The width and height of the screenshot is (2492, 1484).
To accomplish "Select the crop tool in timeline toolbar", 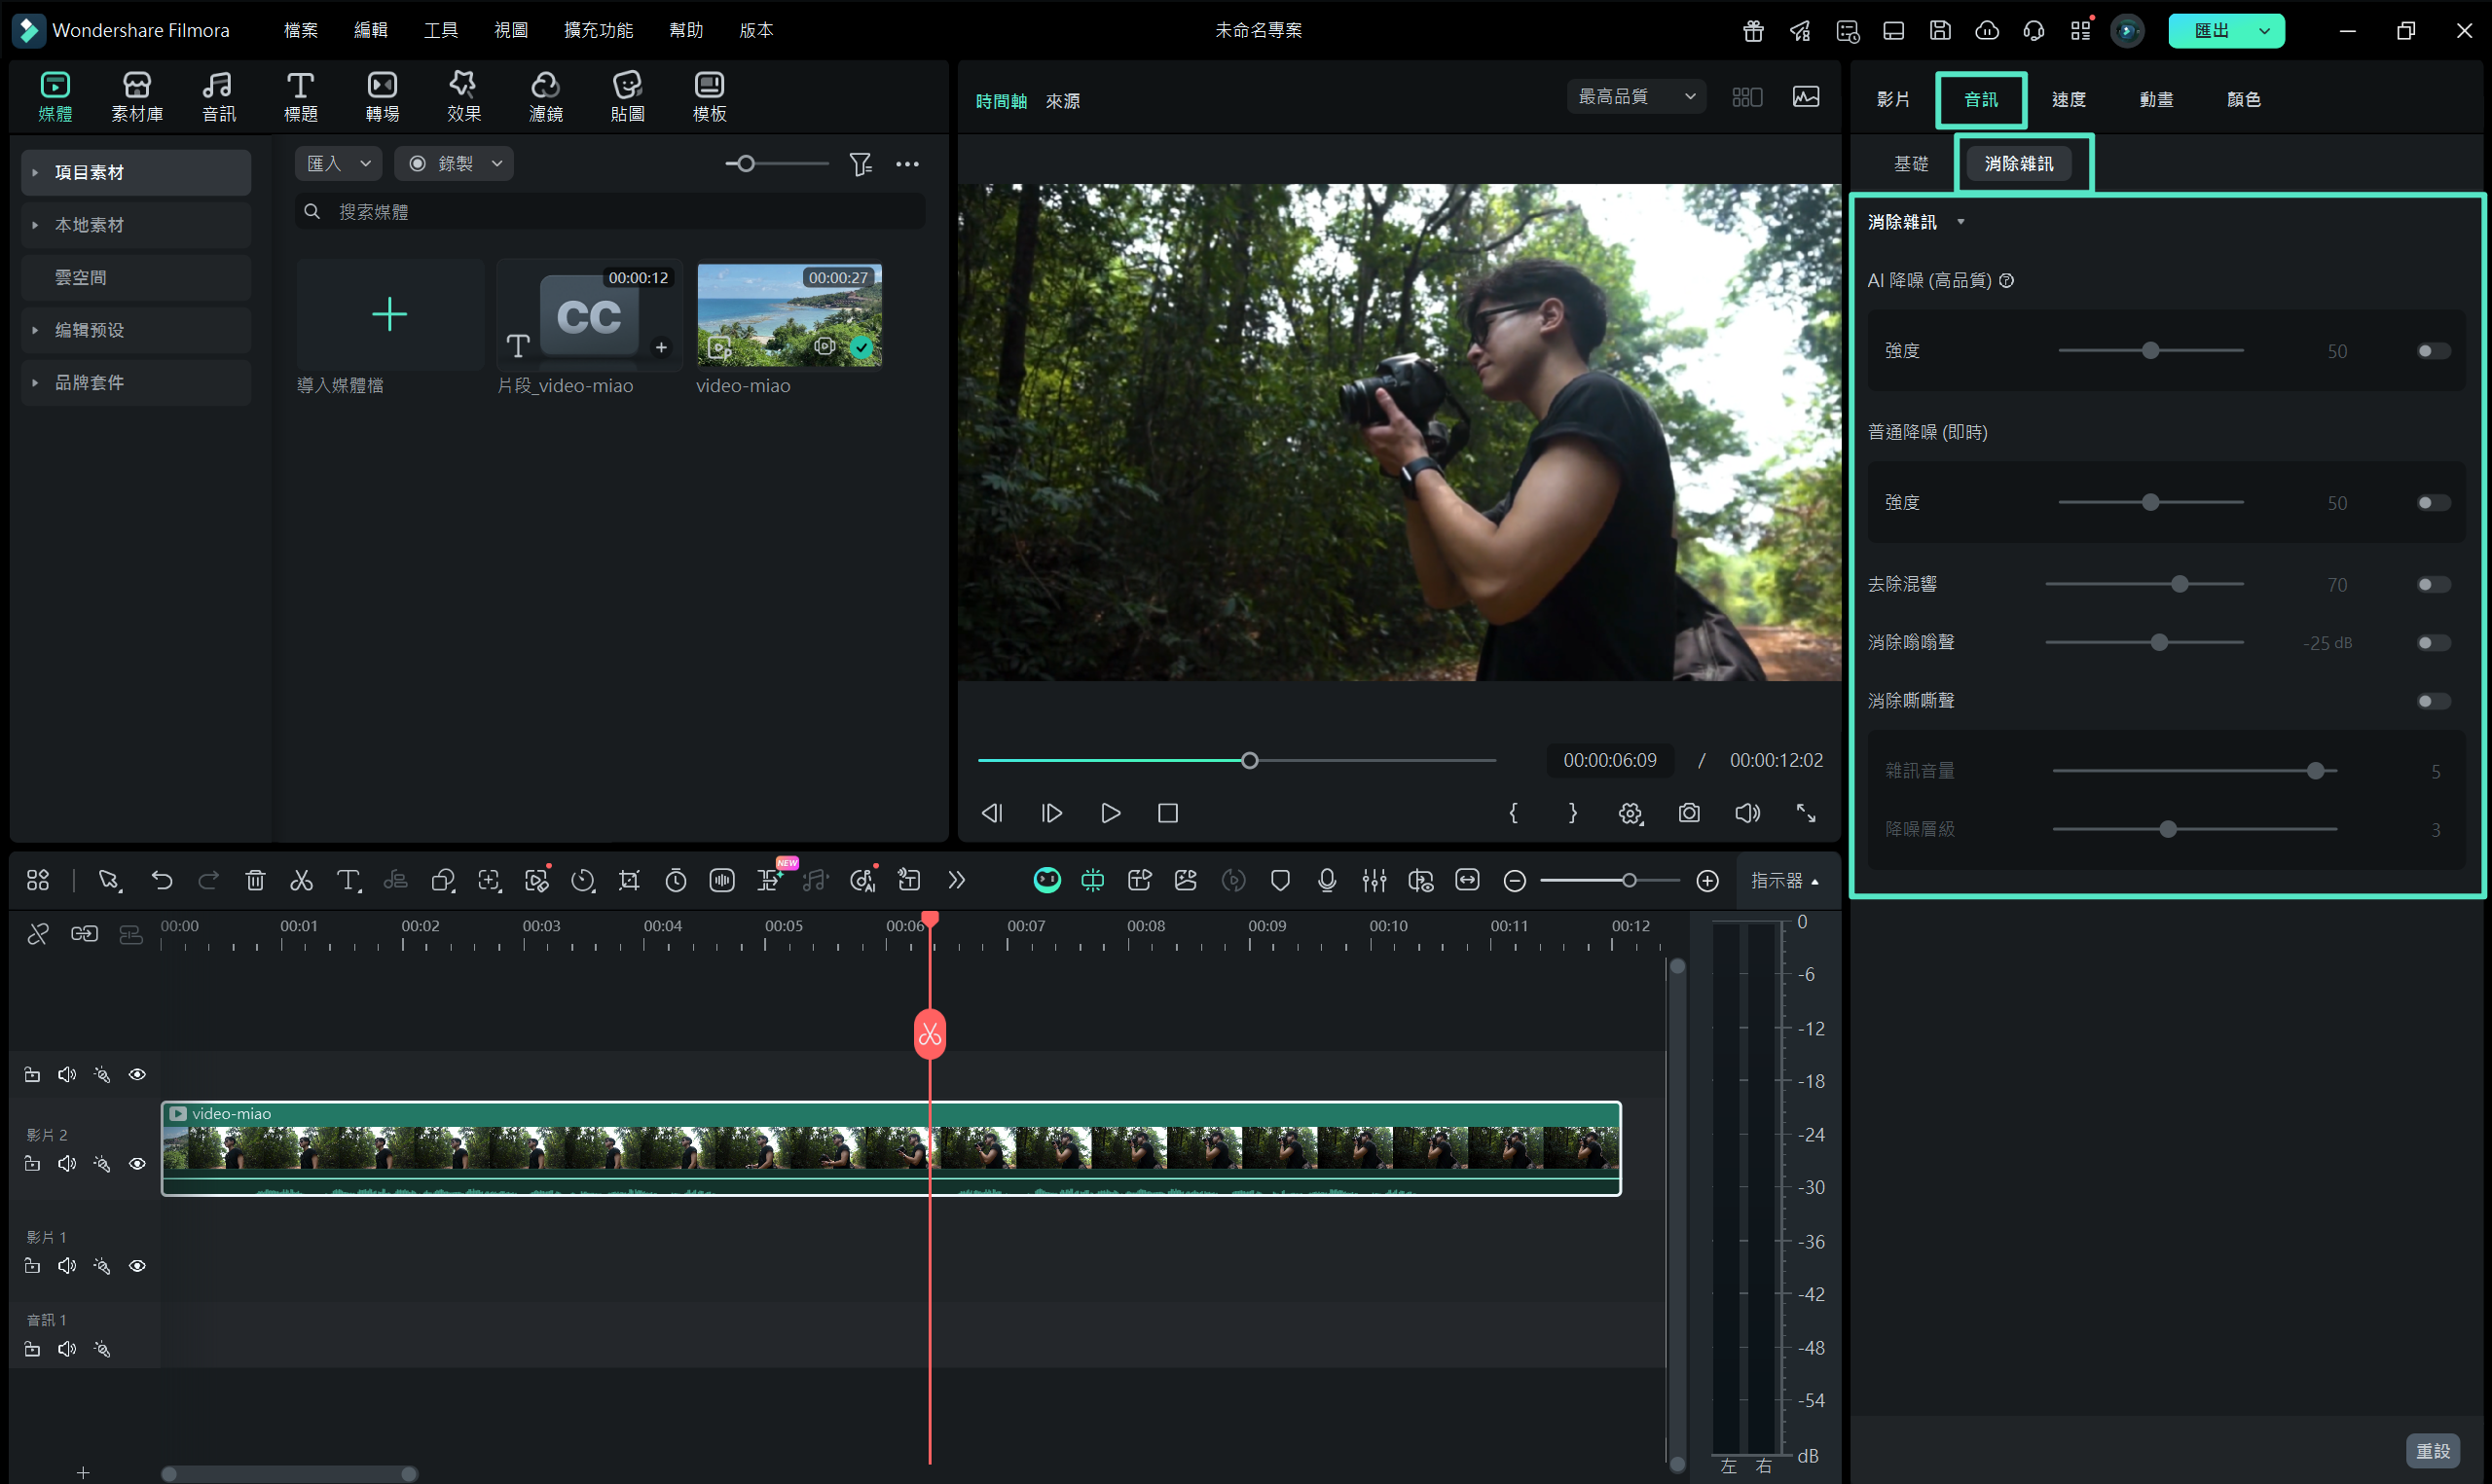I will pos(629,880).
